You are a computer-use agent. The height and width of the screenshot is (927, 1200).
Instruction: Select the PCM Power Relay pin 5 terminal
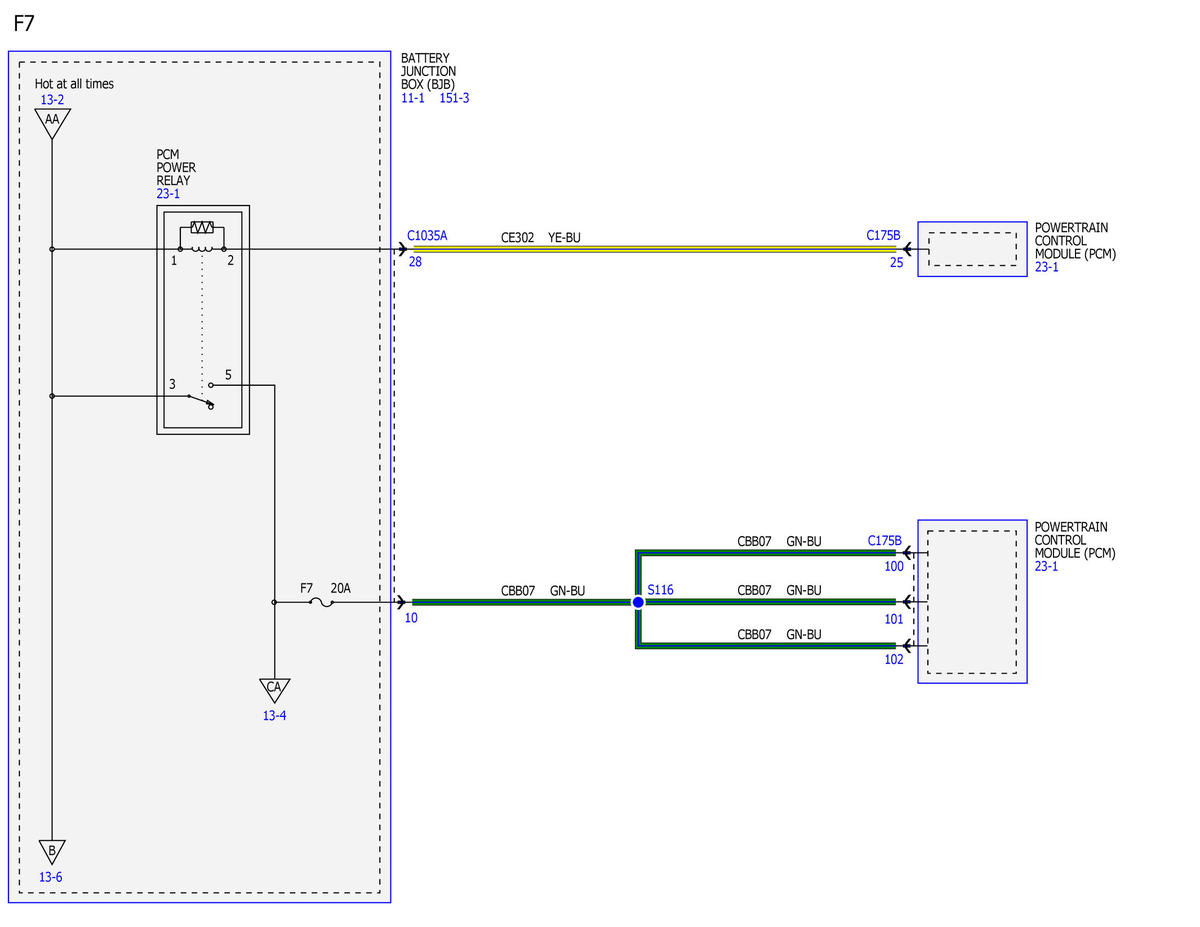211,385
